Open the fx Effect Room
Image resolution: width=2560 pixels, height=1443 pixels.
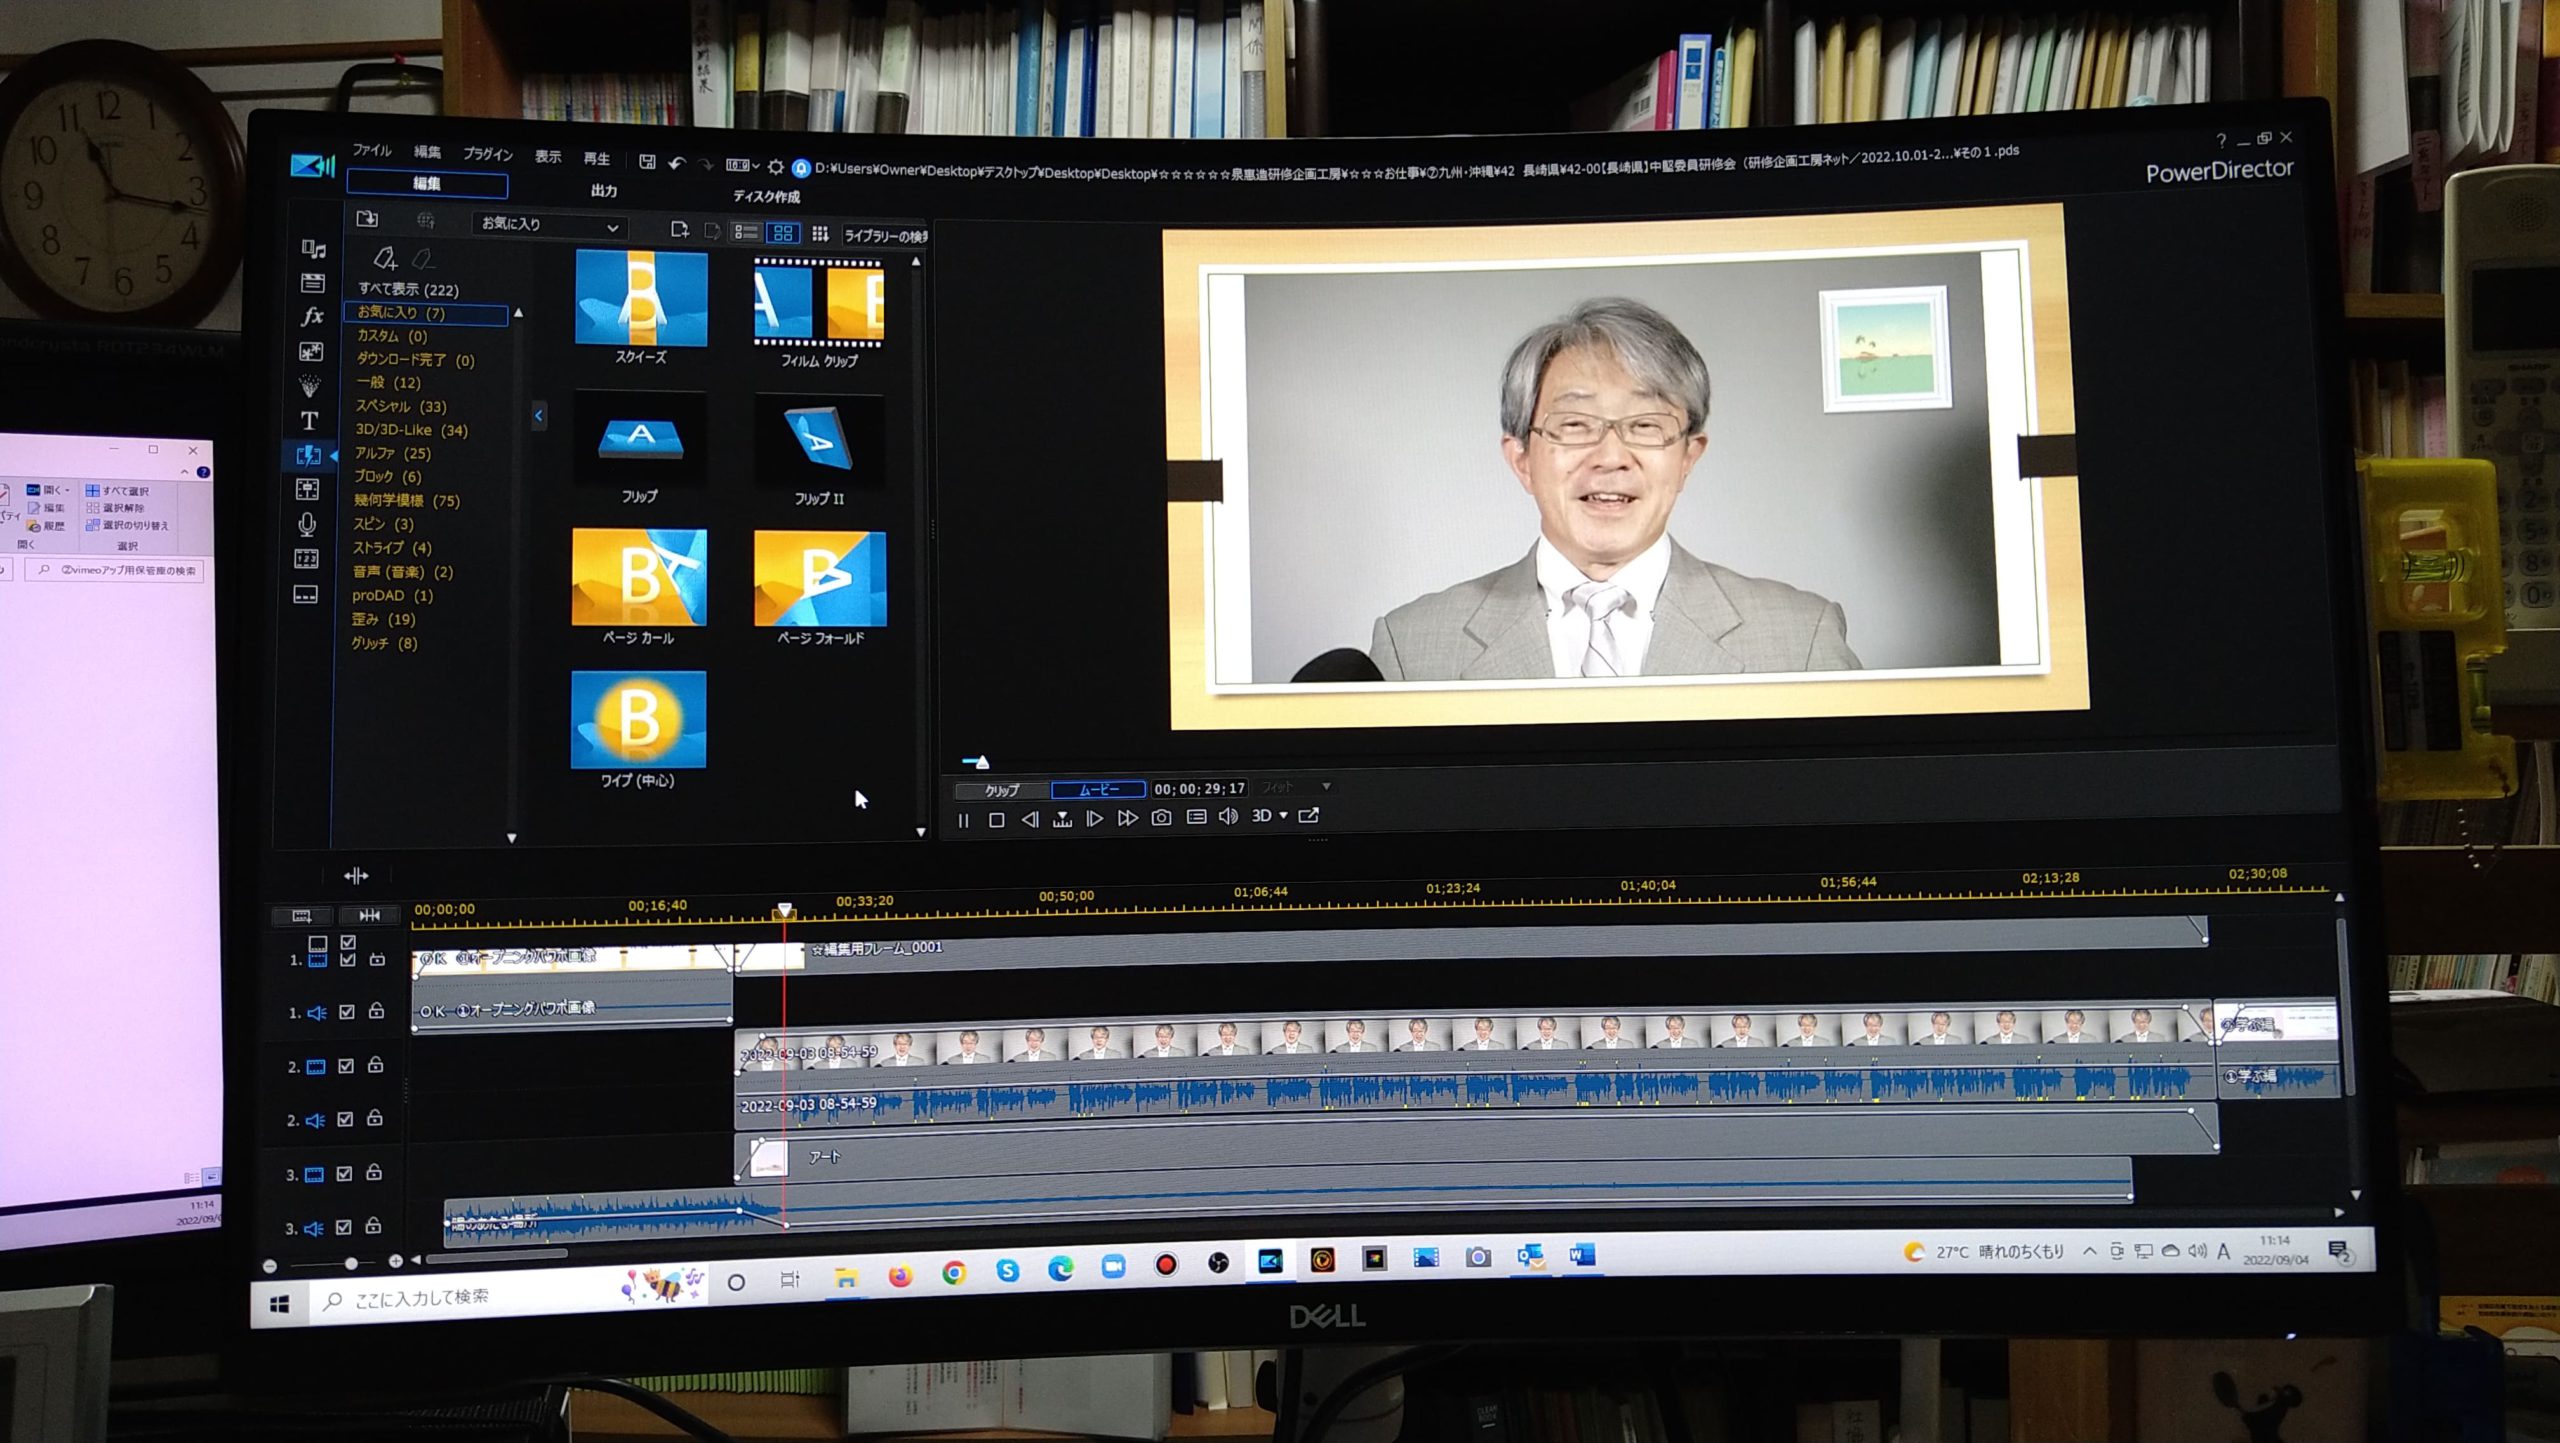(312, 317)
